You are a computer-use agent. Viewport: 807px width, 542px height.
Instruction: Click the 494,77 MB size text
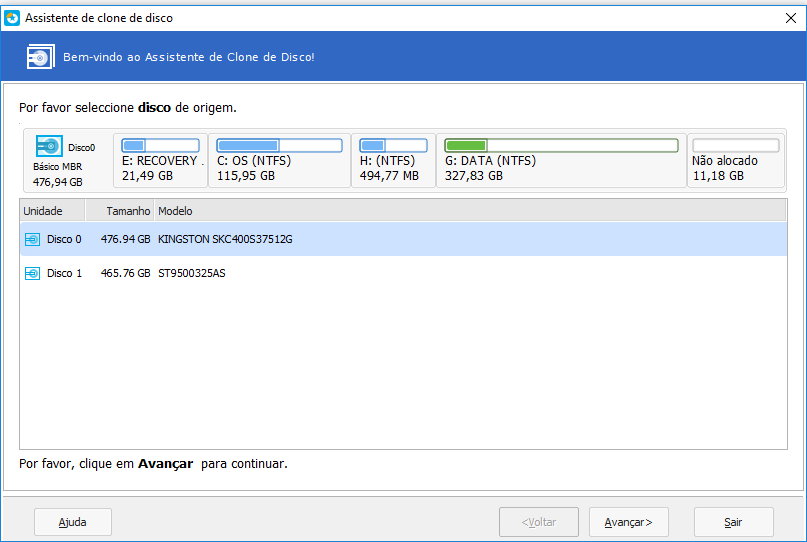point(389,176)
